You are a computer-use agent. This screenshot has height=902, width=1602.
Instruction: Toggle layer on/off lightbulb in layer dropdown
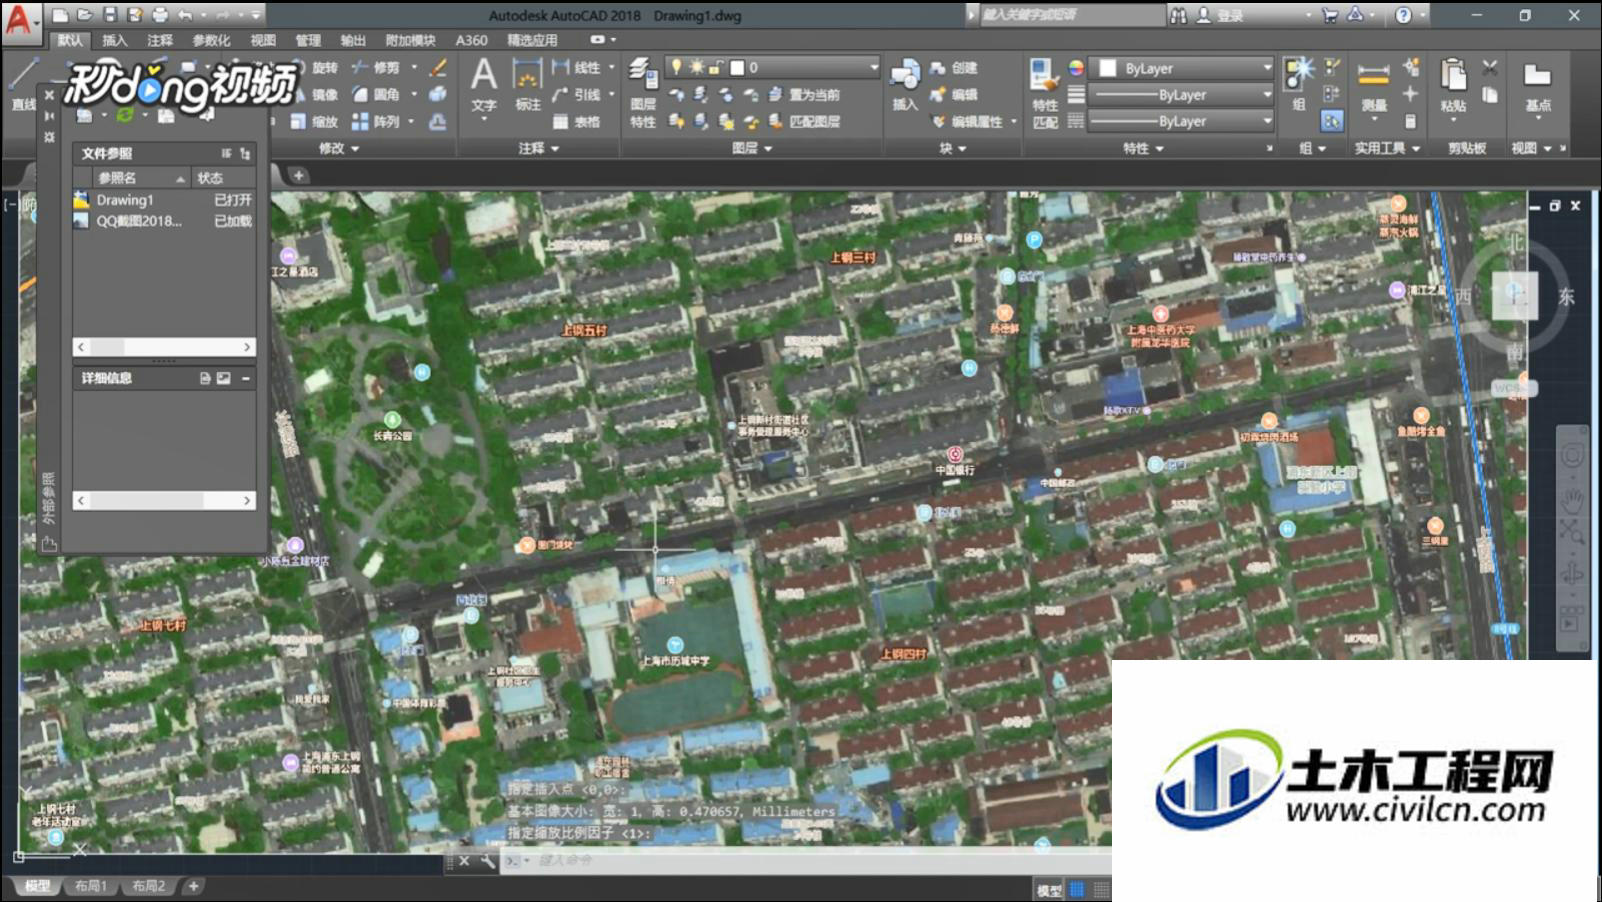677,67
